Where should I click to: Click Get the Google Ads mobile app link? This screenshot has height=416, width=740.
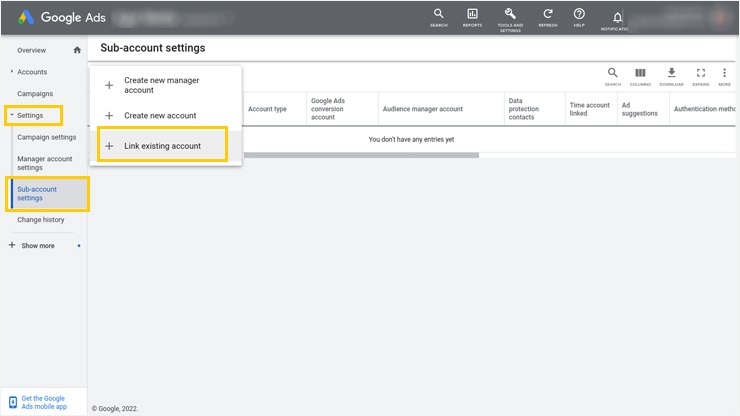[44, 402]
